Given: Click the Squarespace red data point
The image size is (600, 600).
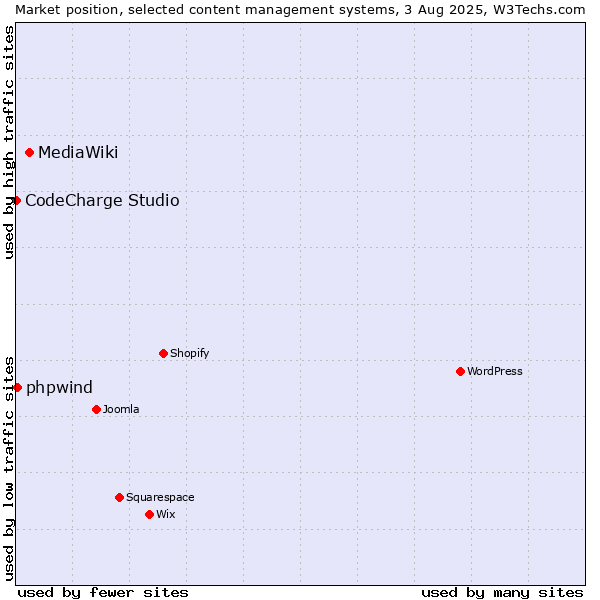Looking at the screenshot, I should (x=119, y=497).
